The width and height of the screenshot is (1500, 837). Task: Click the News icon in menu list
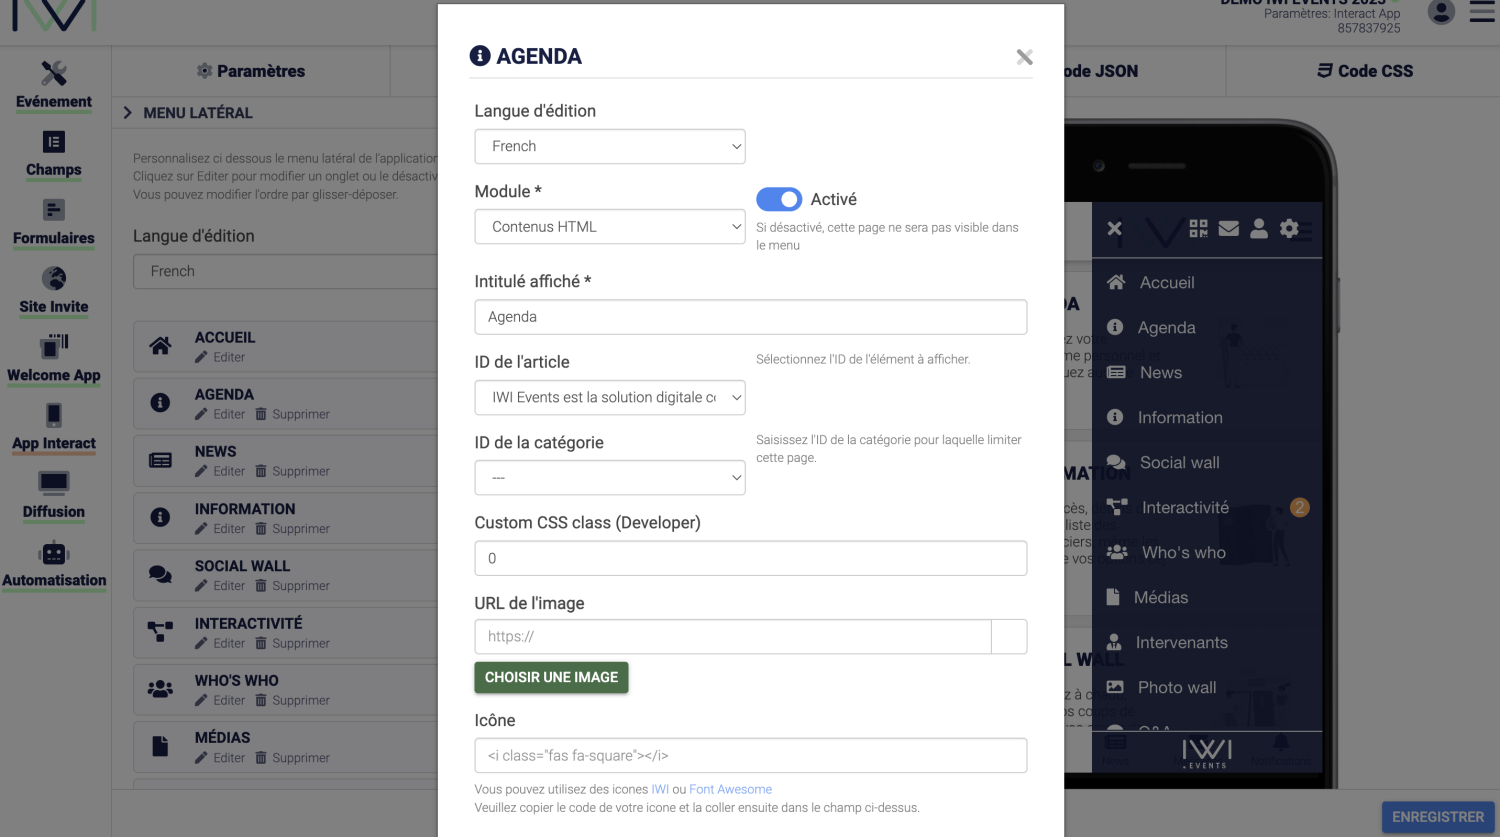[160, 460]
